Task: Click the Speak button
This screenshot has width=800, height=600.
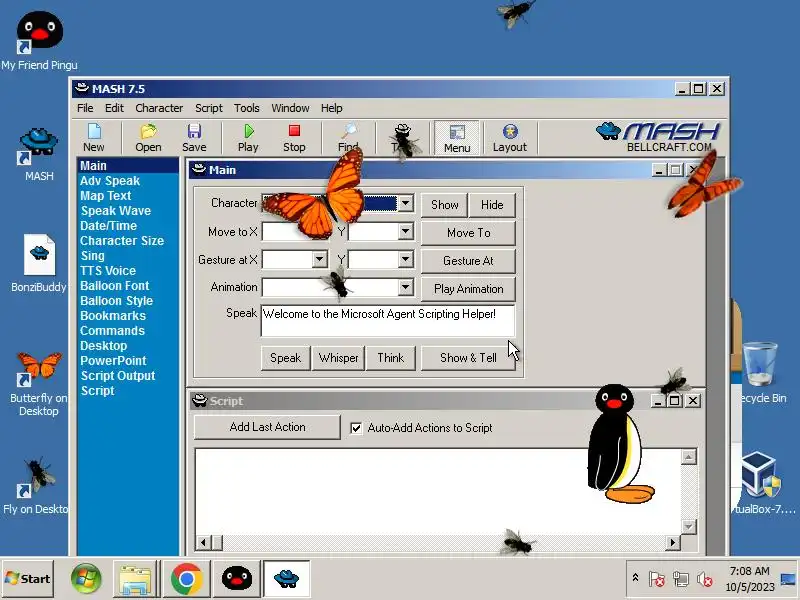Action: coord(286,358)
